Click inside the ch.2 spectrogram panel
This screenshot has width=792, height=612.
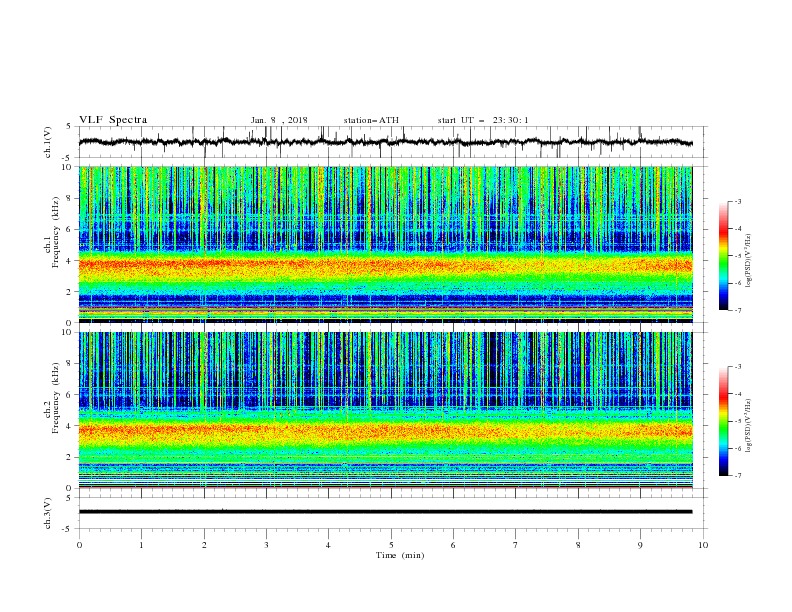pyautogui.click(x=385, y=410)
